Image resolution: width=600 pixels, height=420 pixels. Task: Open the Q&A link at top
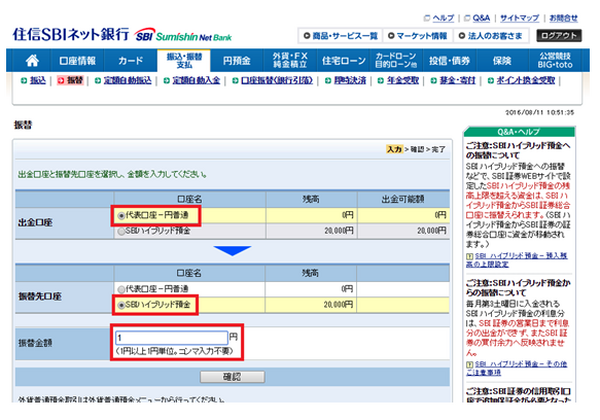(x=481, y=18)
